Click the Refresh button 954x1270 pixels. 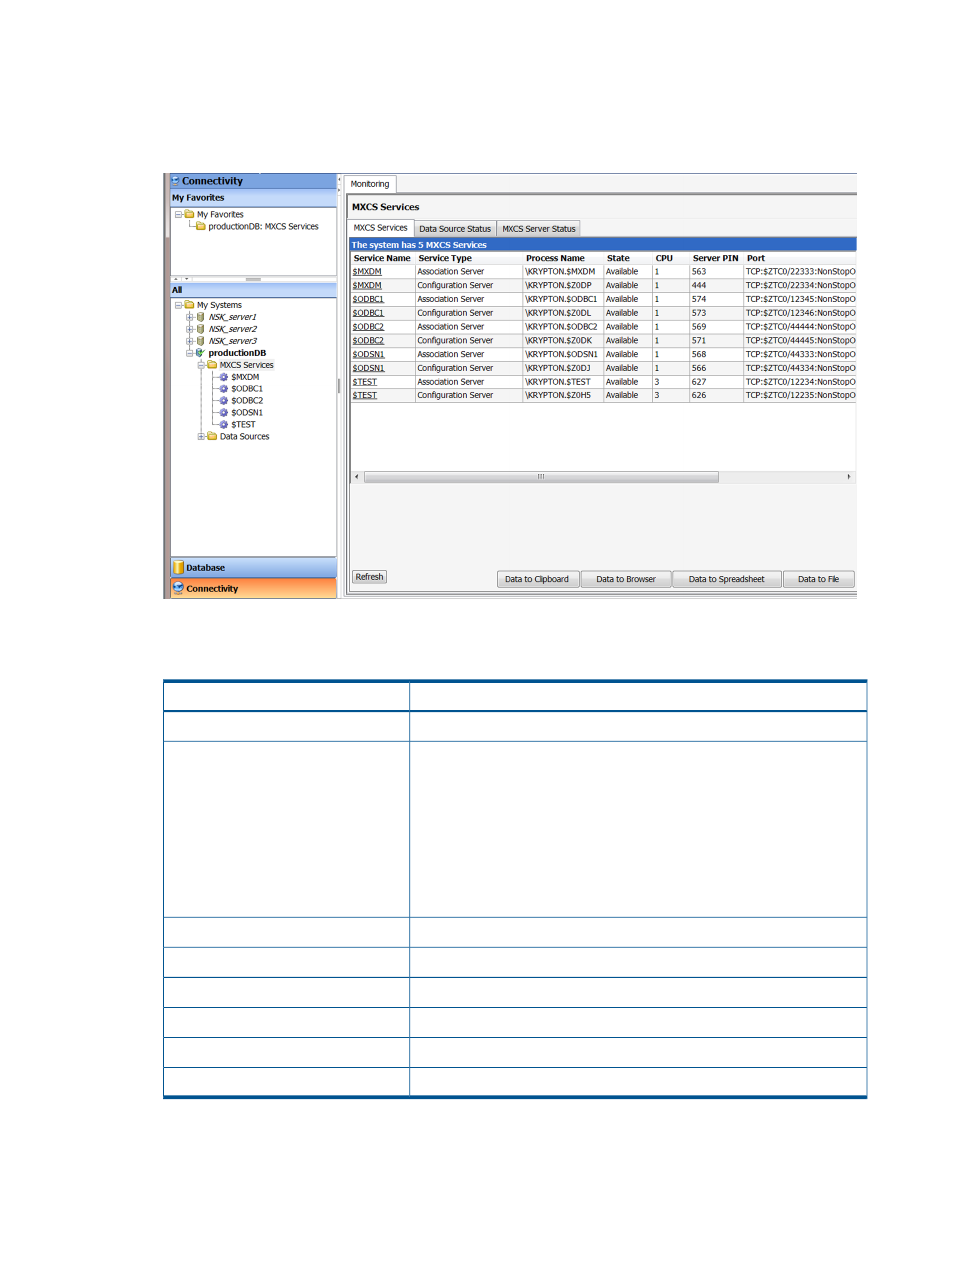point(369,577)
